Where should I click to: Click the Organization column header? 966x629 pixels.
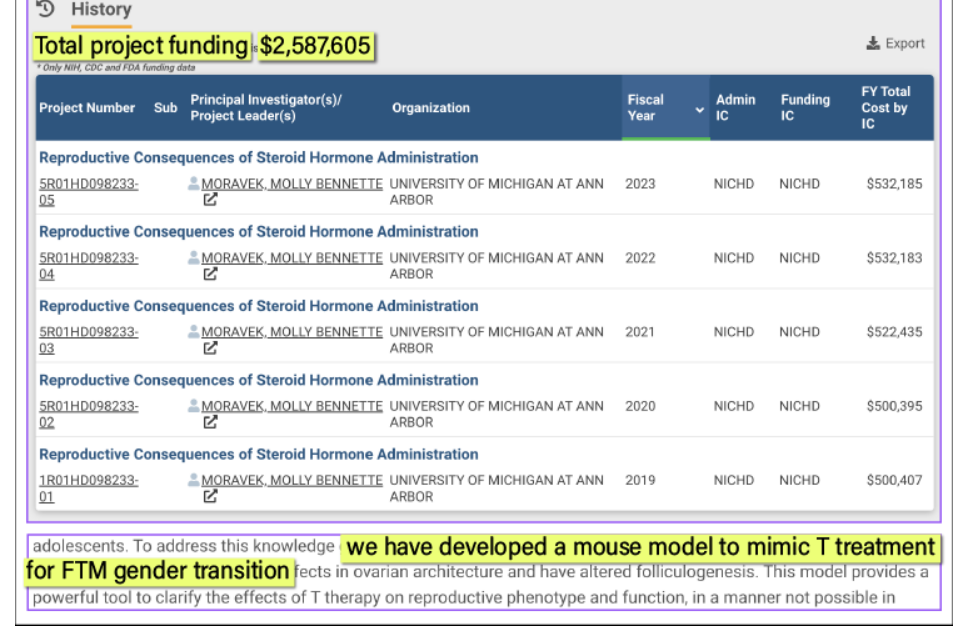(x=431, y=108)
